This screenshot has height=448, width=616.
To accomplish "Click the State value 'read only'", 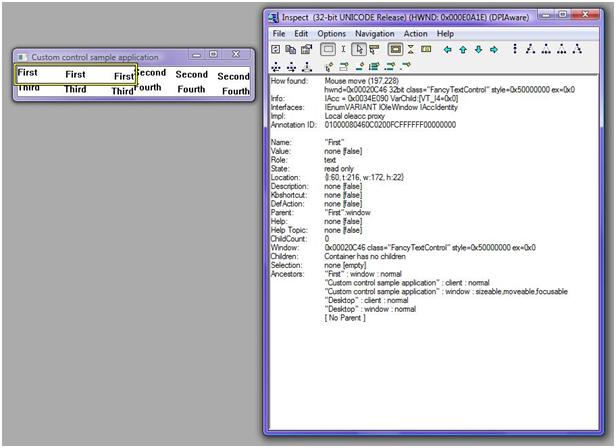I will (339, 169).
